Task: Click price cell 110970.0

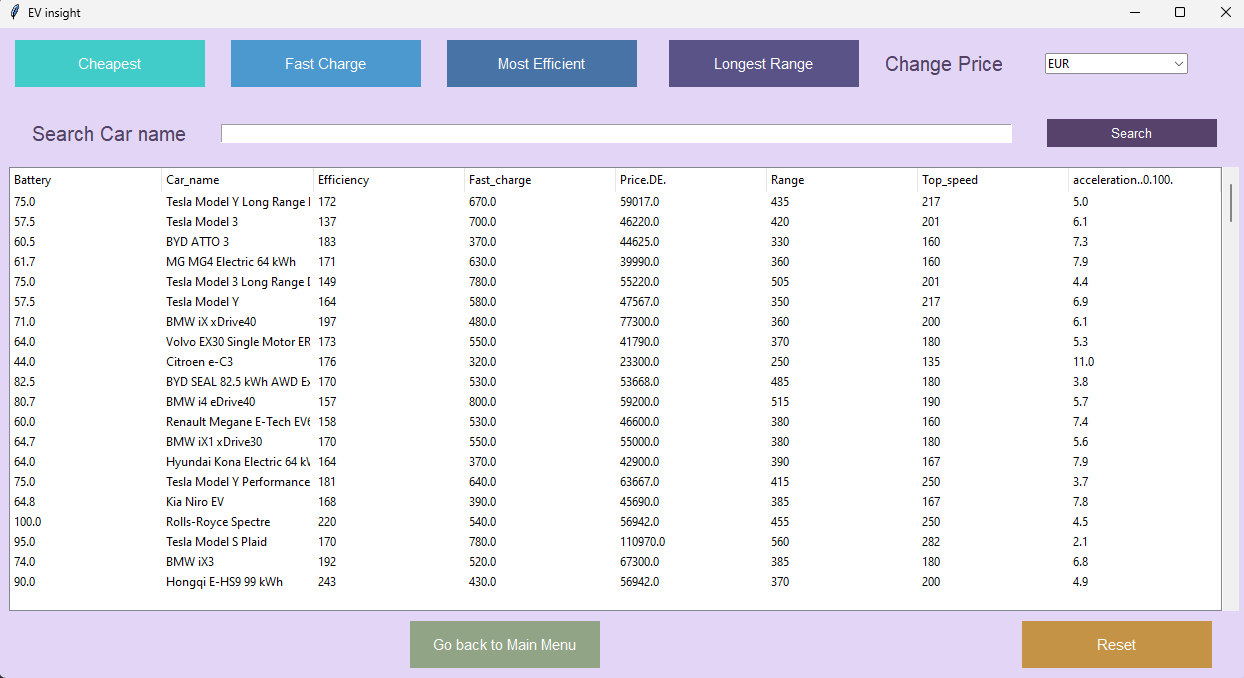Action: pos(642,542)
